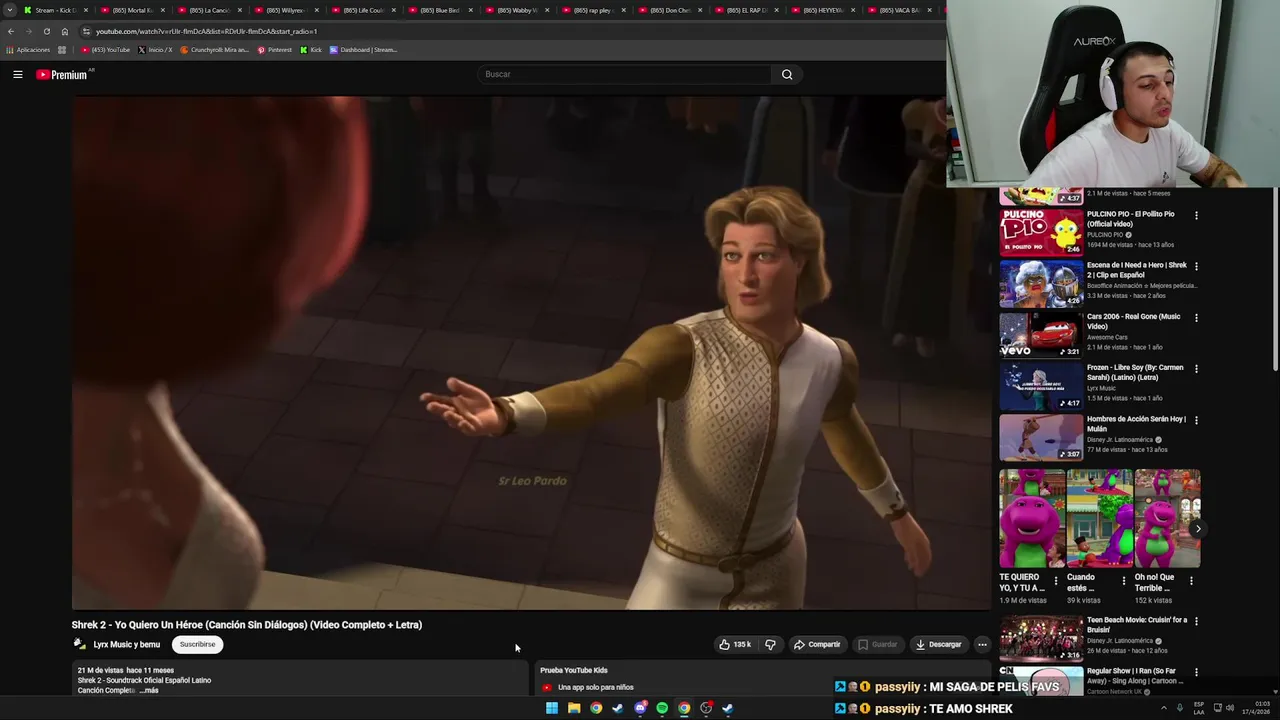Expand the description with ...más
This screenshot has height=720, width=1280.
pos(149,690)
